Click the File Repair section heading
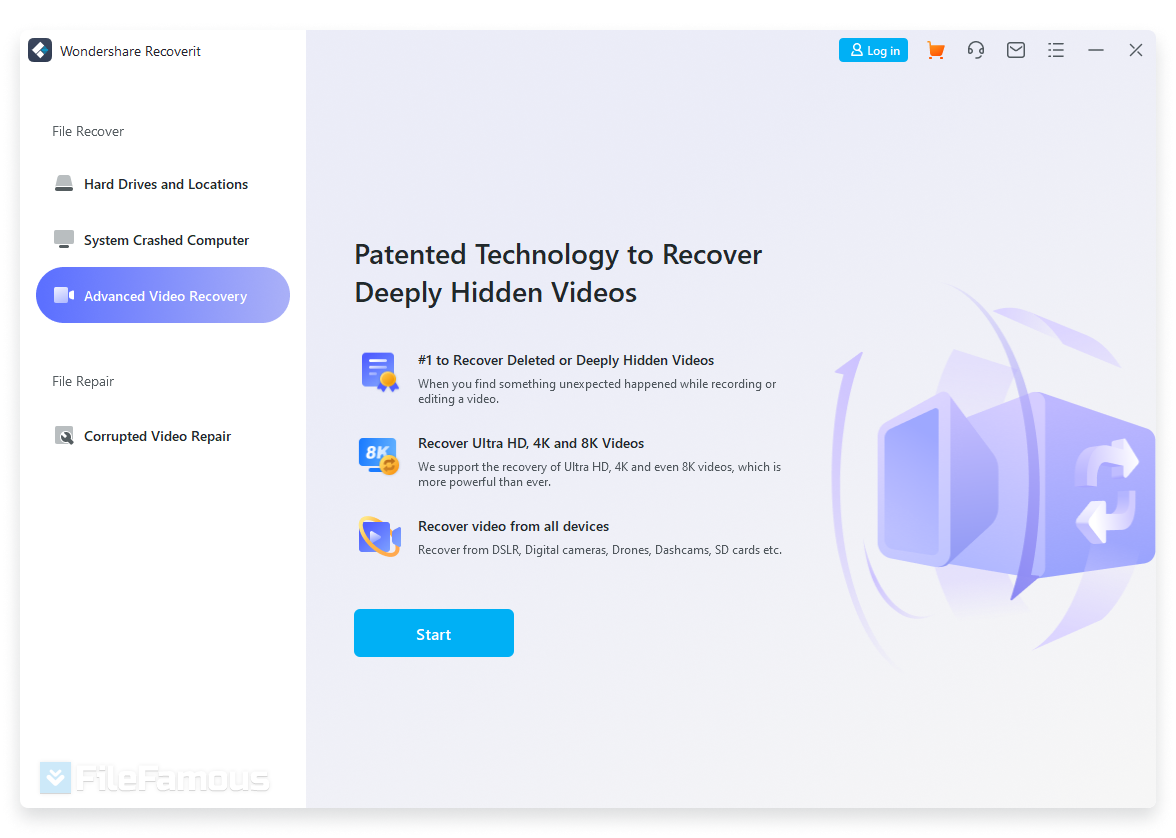Viewport: 1176px width, 838px height. click(x=82, y=381)
